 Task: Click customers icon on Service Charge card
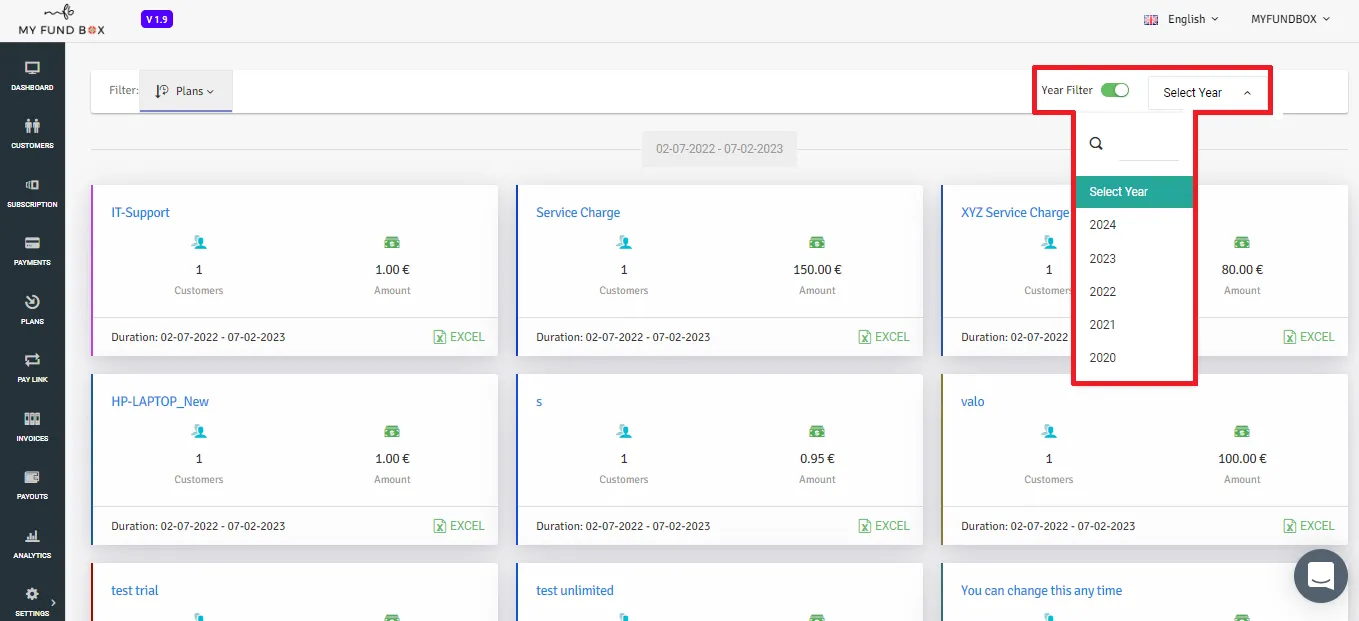click(624, 242)
